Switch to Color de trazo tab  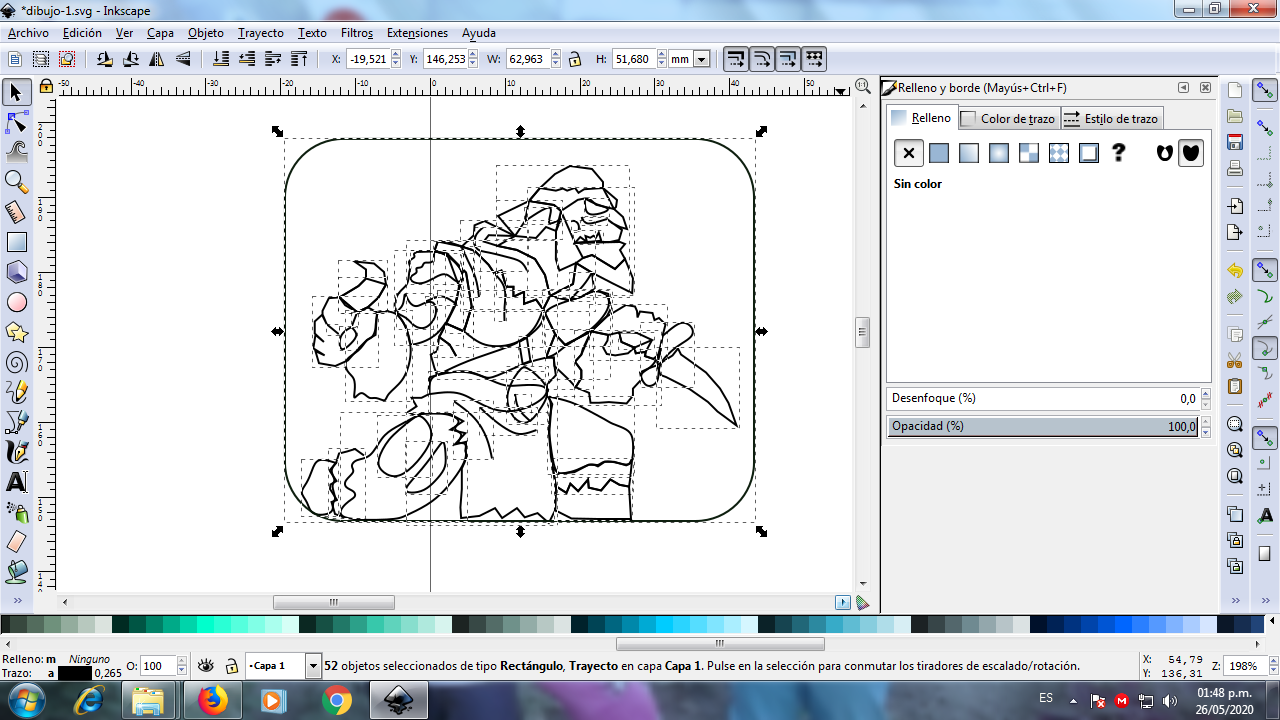point(1008,118)
